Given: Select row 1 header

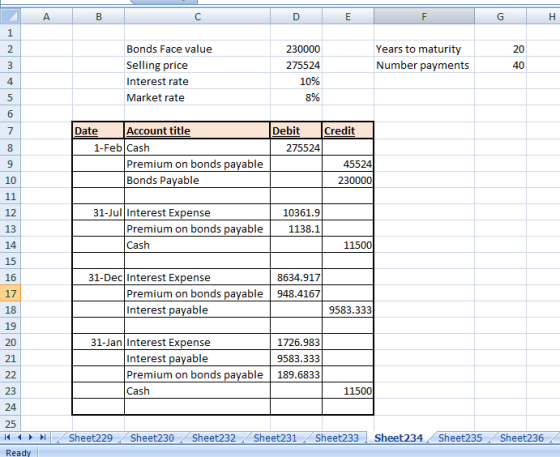Looking at the screenshot, I should (10, 33).
